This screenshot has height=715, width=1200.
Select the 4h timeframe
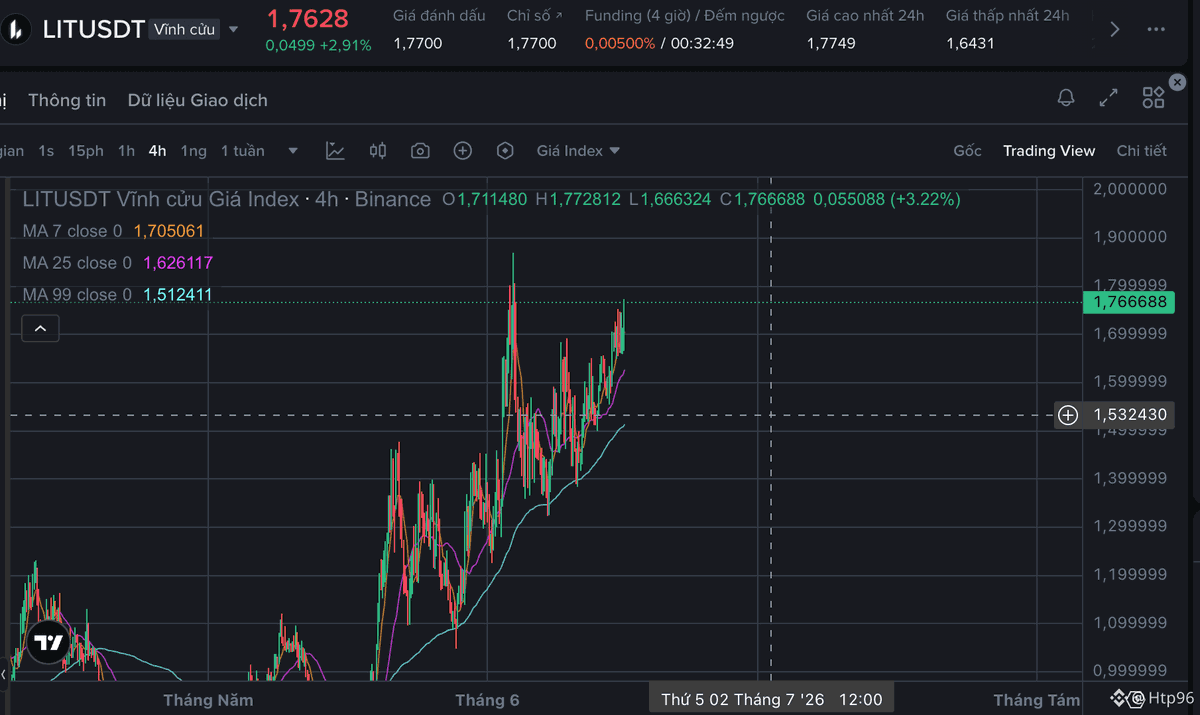157,151
